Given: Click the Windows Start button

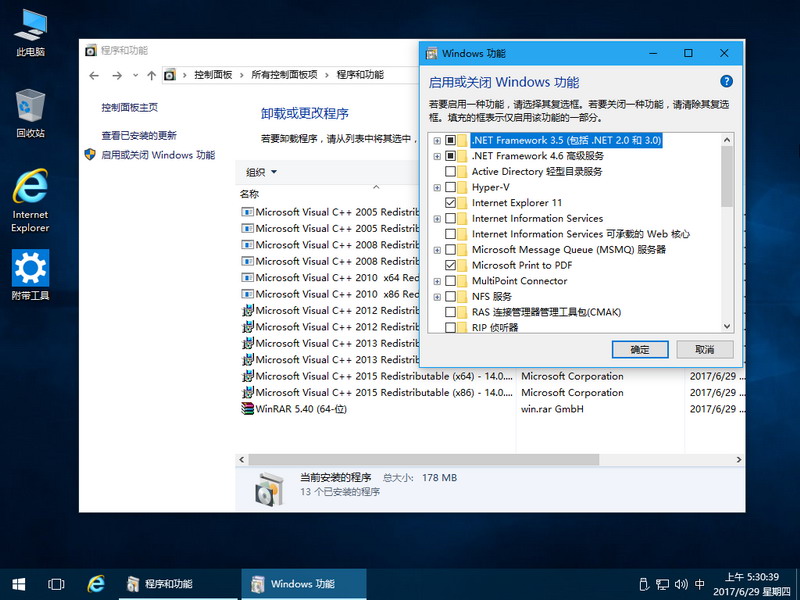Looking at the screenshot, I should tap(18, 584).
